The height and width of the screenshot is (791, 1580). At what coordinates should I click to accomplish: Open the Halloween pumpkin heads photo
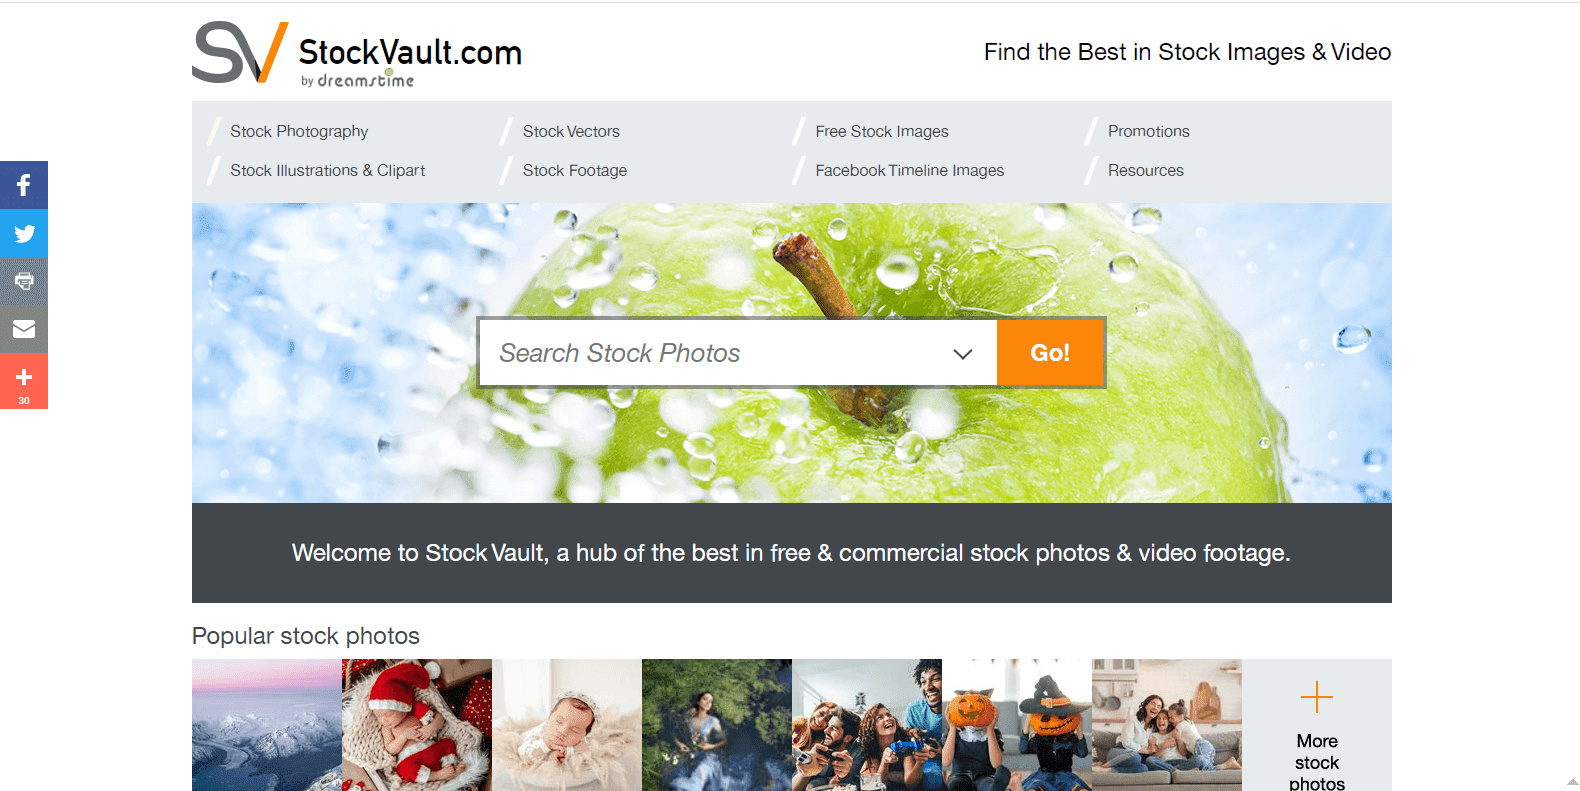1017,725
